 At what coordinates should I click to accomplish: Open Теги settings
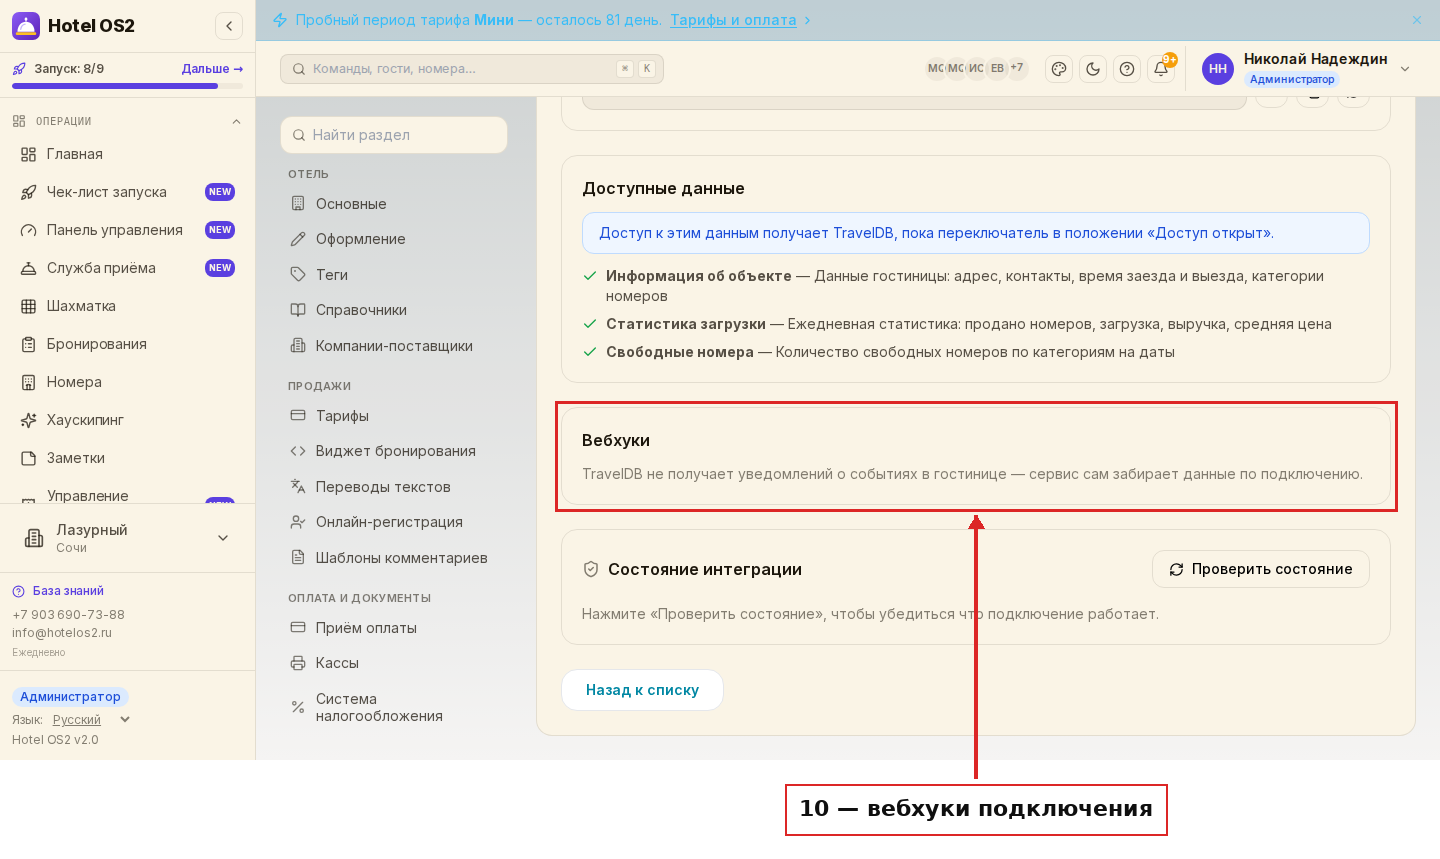pyautogui.click(x=394, y=275)
